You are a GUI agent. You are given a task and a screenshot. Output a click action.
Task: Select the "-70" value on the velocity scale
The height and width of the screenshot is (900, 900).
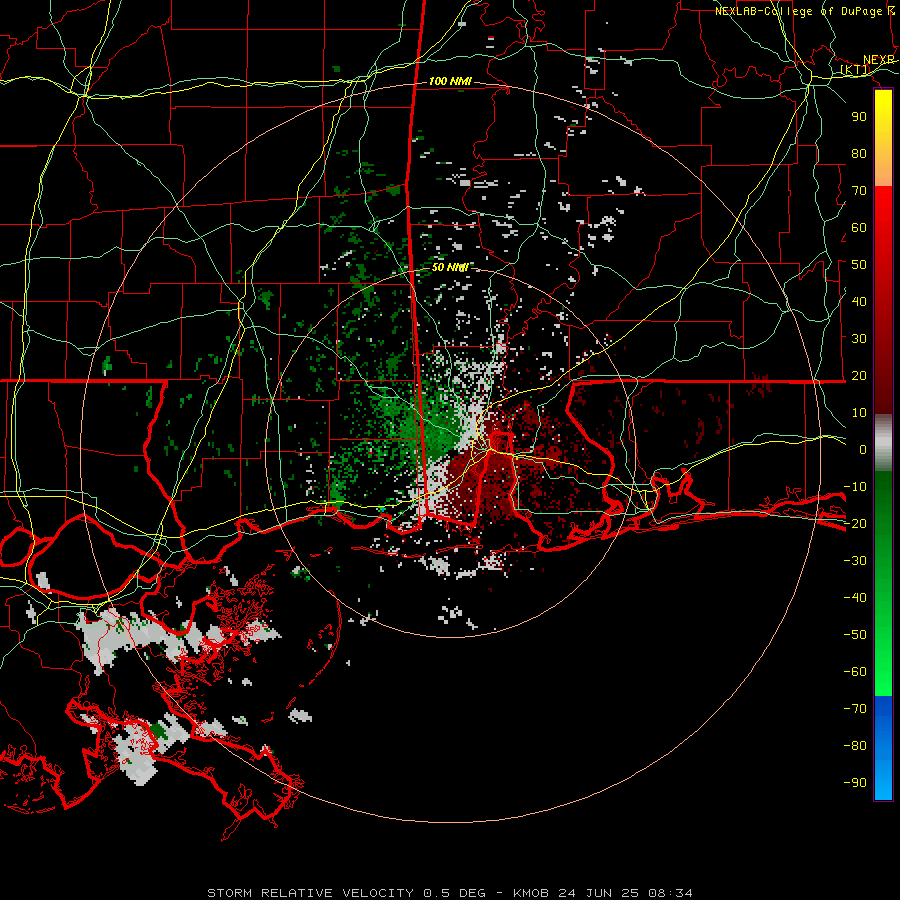[855, 708]
